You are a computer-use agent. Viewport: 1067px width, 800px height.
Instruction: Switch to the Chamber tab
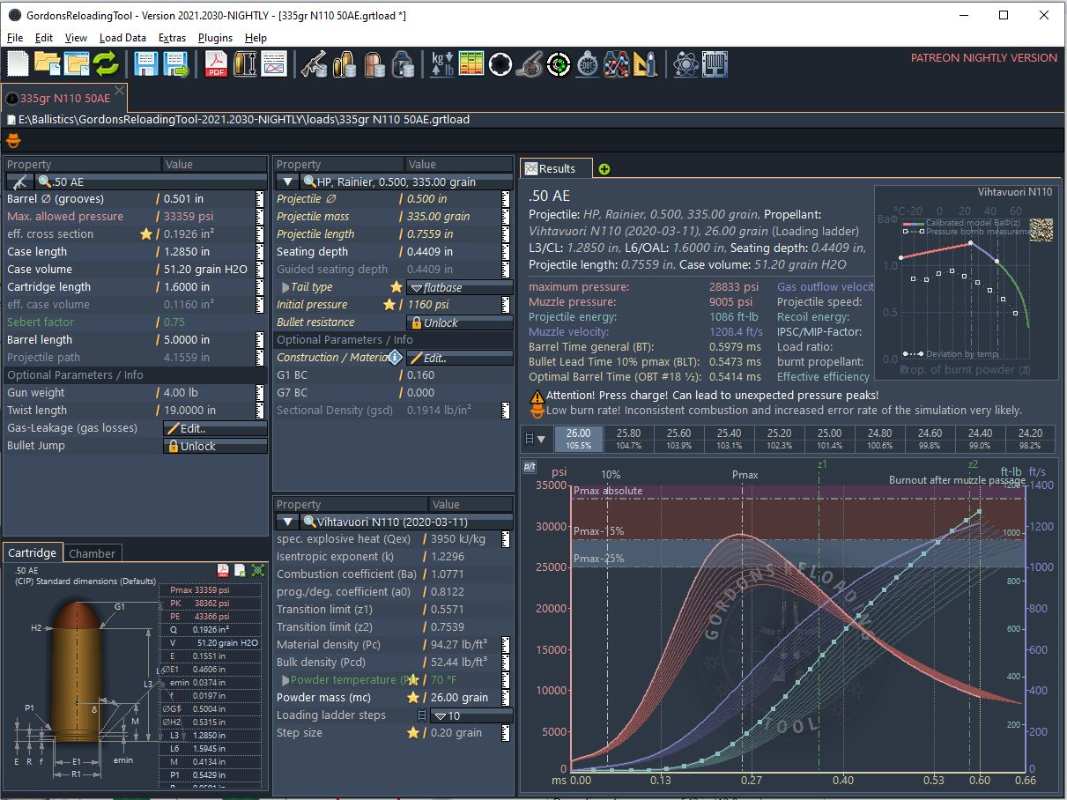pyautogui.click(x=92, y=553)
